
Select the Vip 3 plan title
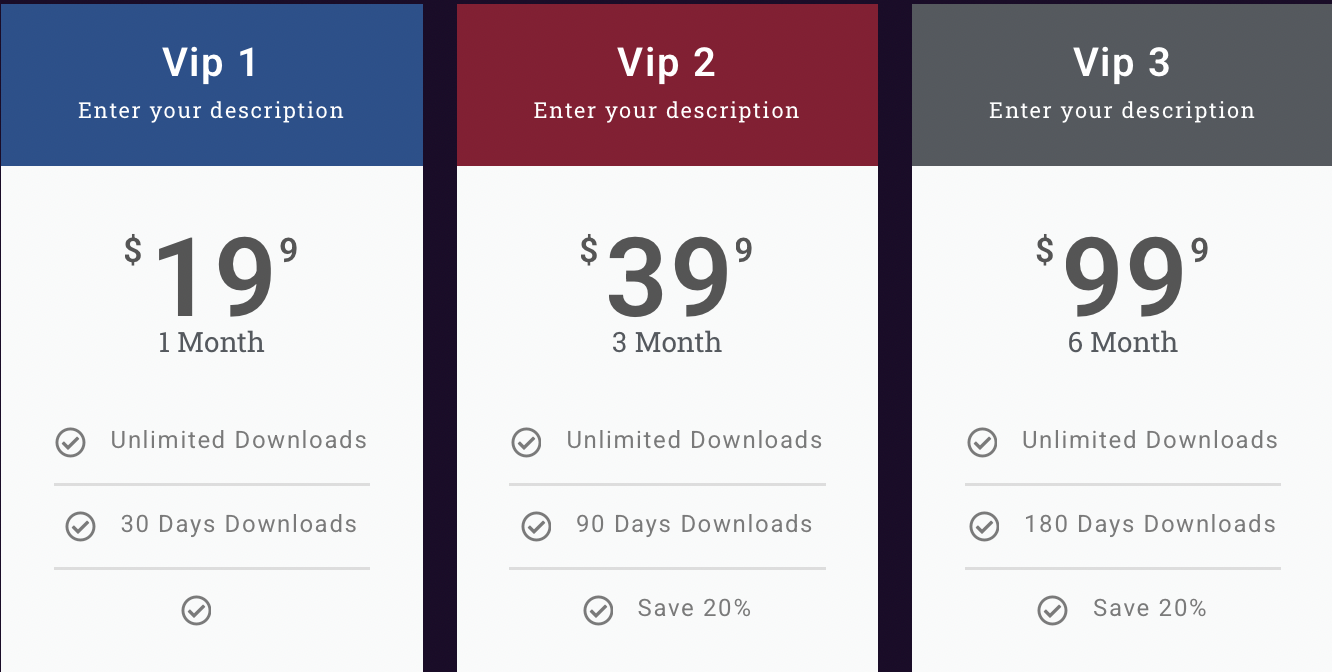(1122, 63)
